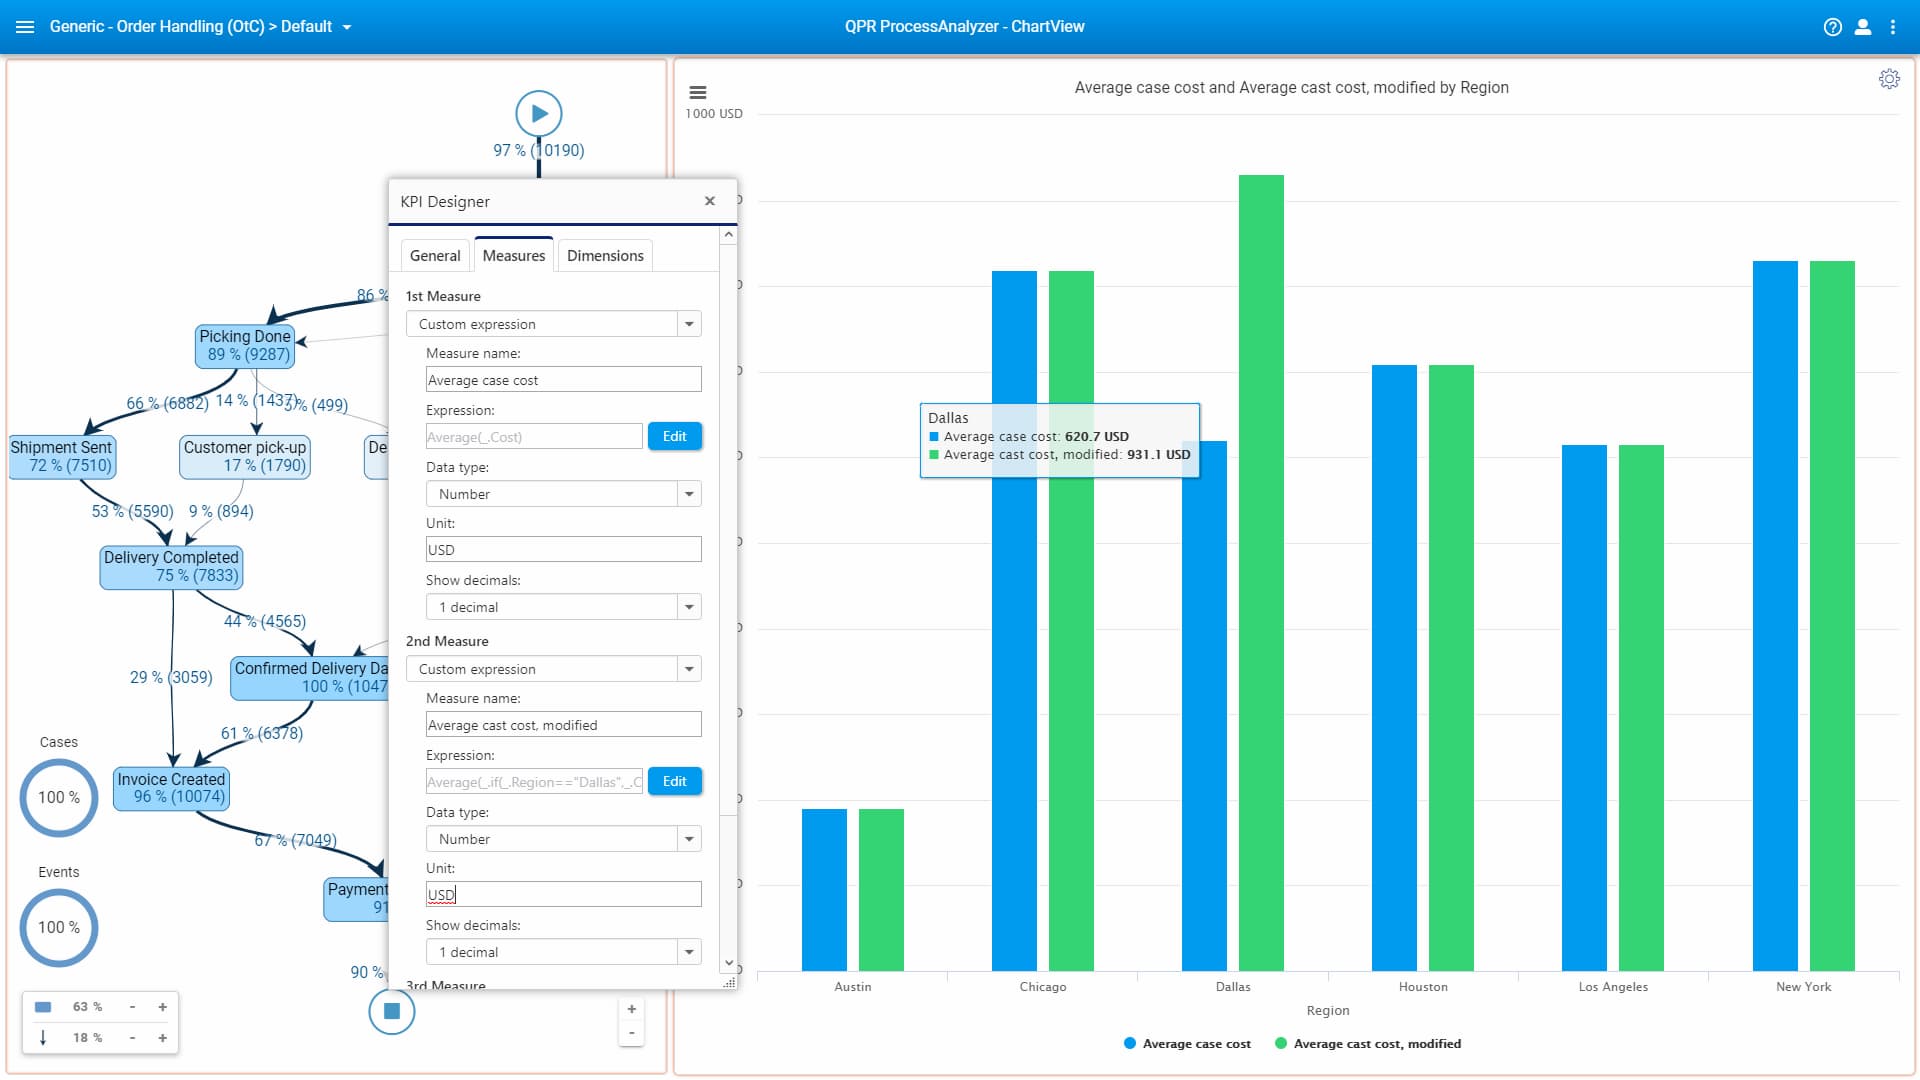Expand the 2nd Measure data type dropdown
The width and height of the screenshot is (1920, 1080).
click(x=688, y=839)
